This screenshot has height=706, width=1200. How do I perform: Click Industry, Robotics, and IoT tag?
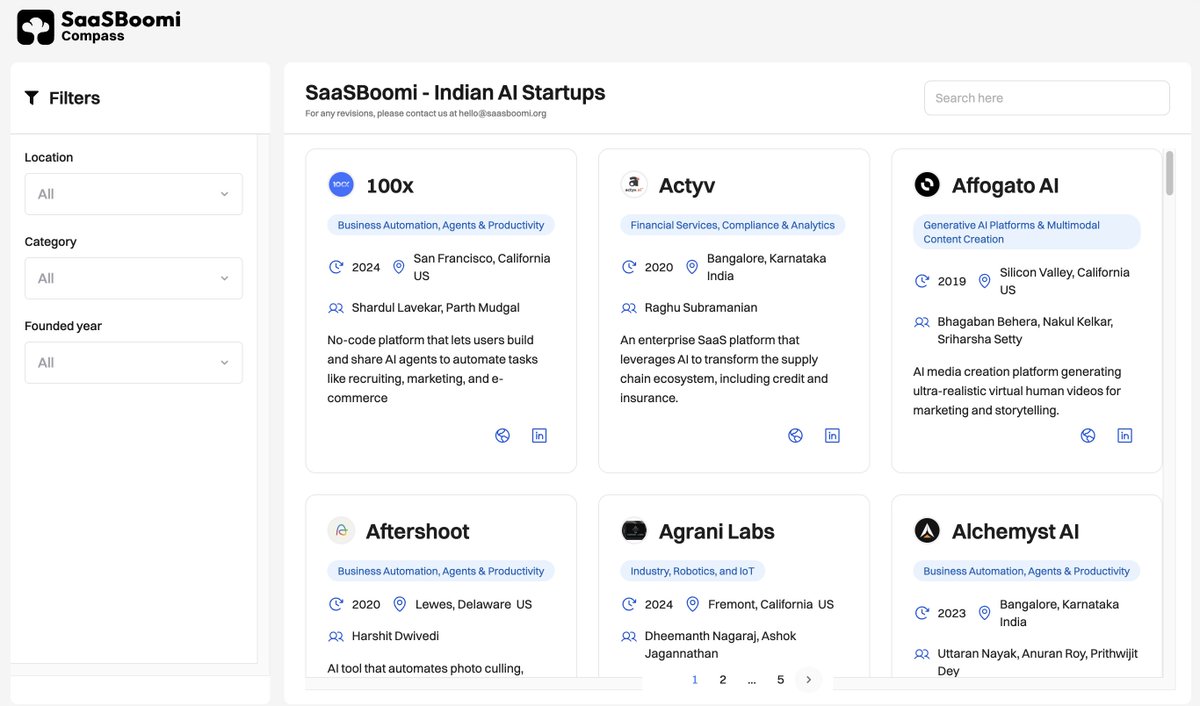click(x=692, y=571)
